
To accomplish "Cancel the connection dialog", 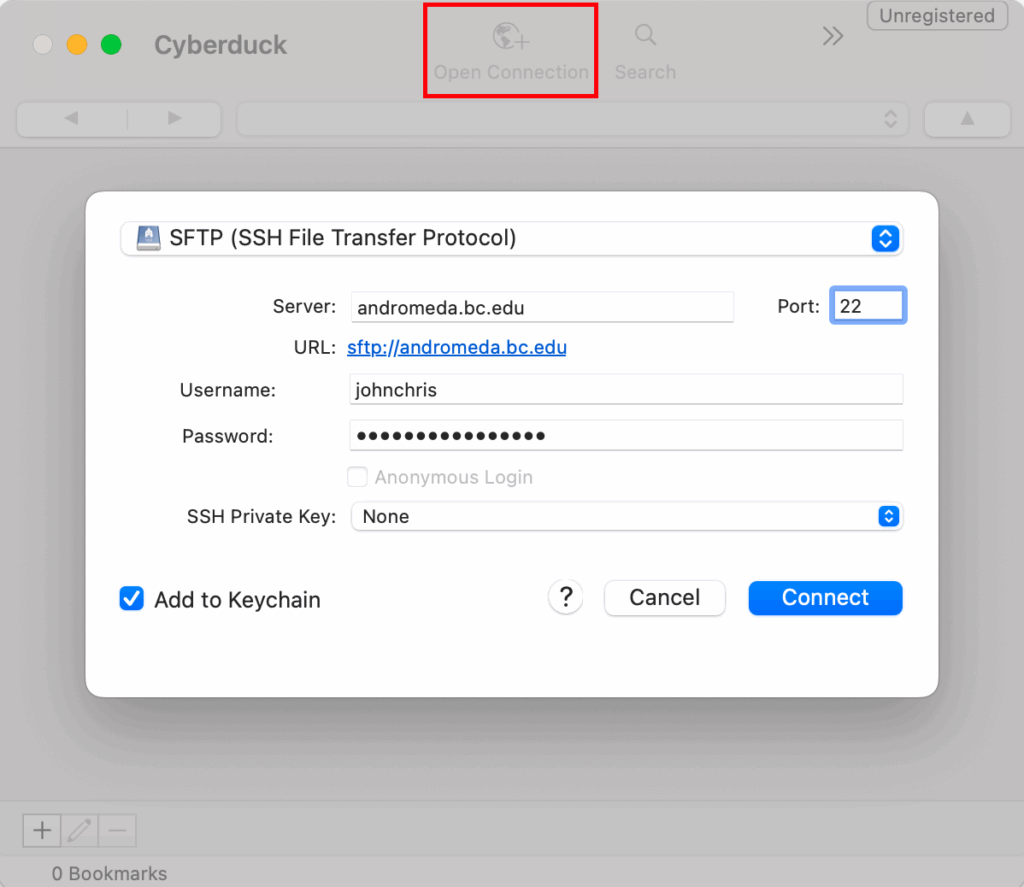I will (x=665, y=598).
